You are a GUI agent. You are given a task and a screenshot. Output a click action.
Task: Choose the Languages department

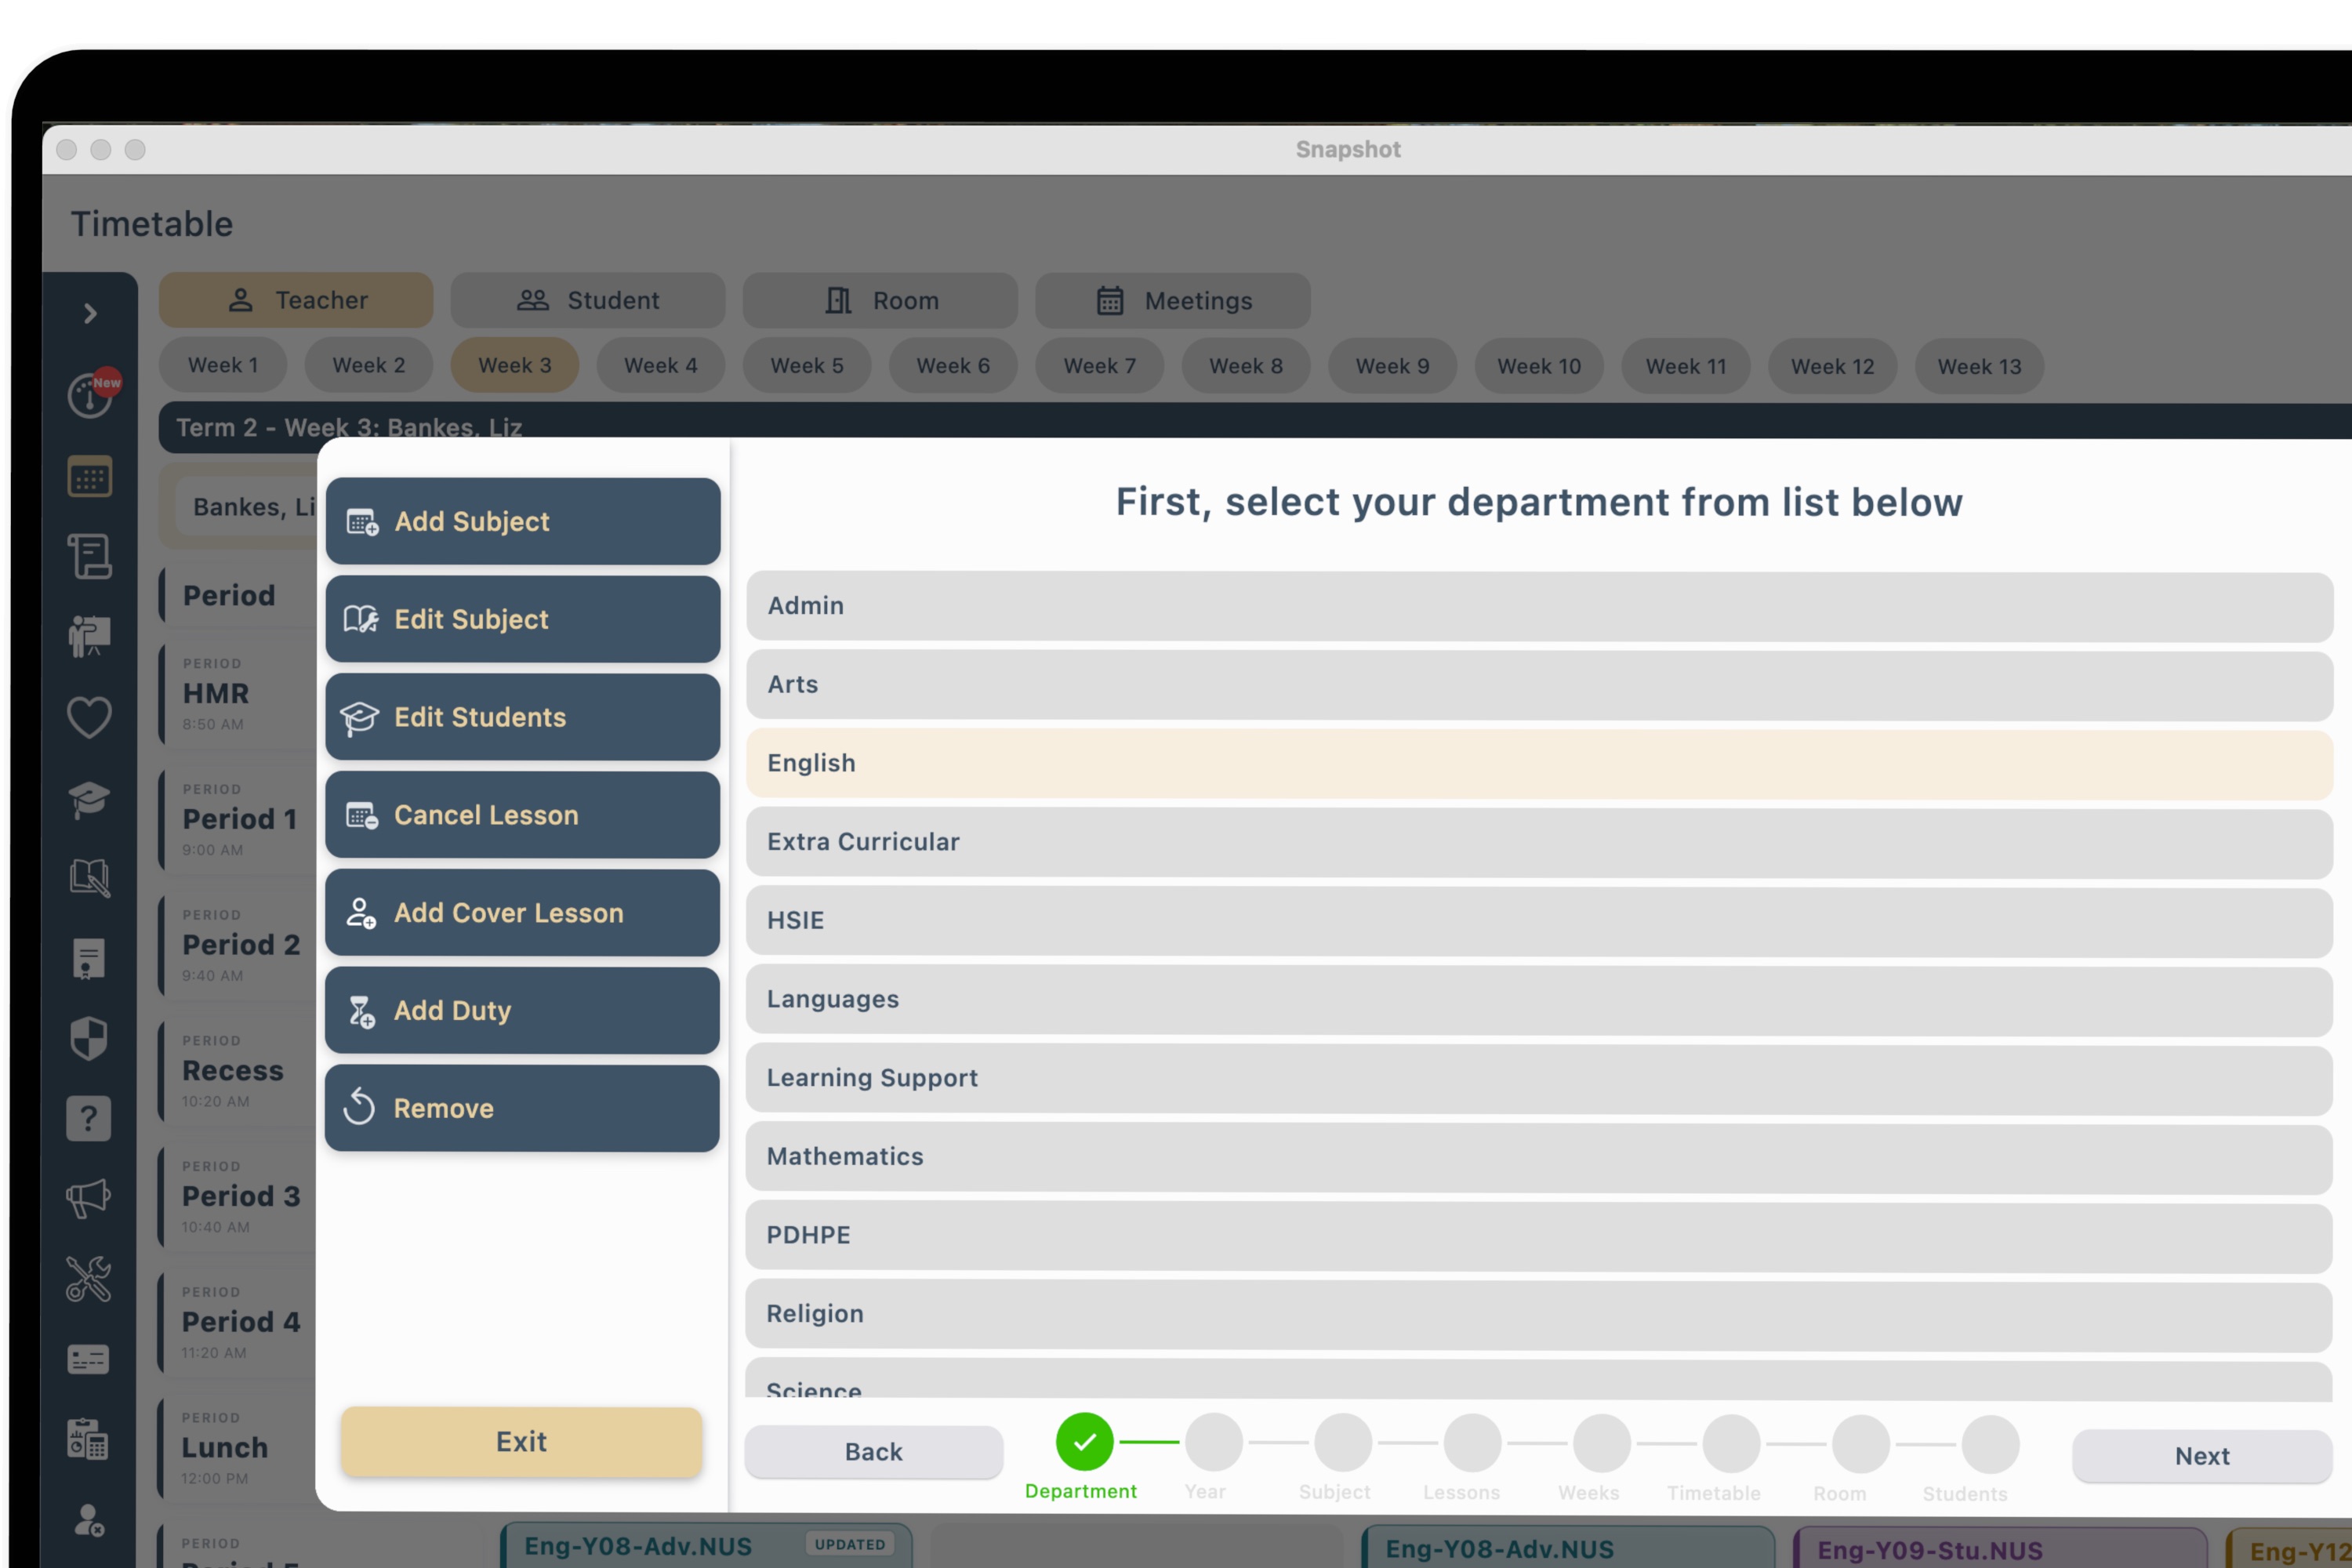pyautogui.click(x=1540, y=1000)
